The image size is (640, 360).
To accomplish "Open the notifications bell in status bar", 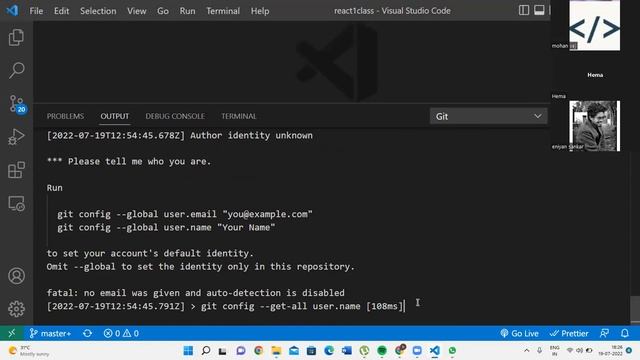I will click(624, 333).
